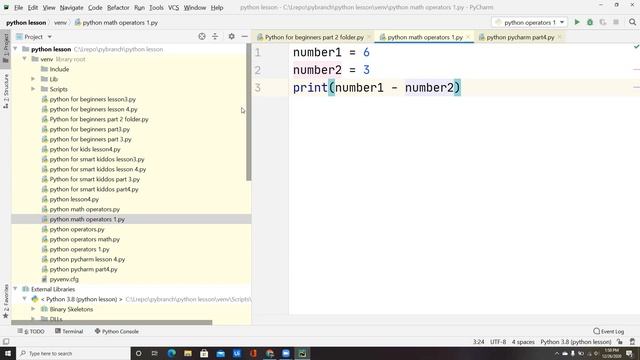Click the Project panel vertical scrollbar
The width and height of the screenshot is (640, 360).
[249, 112]
